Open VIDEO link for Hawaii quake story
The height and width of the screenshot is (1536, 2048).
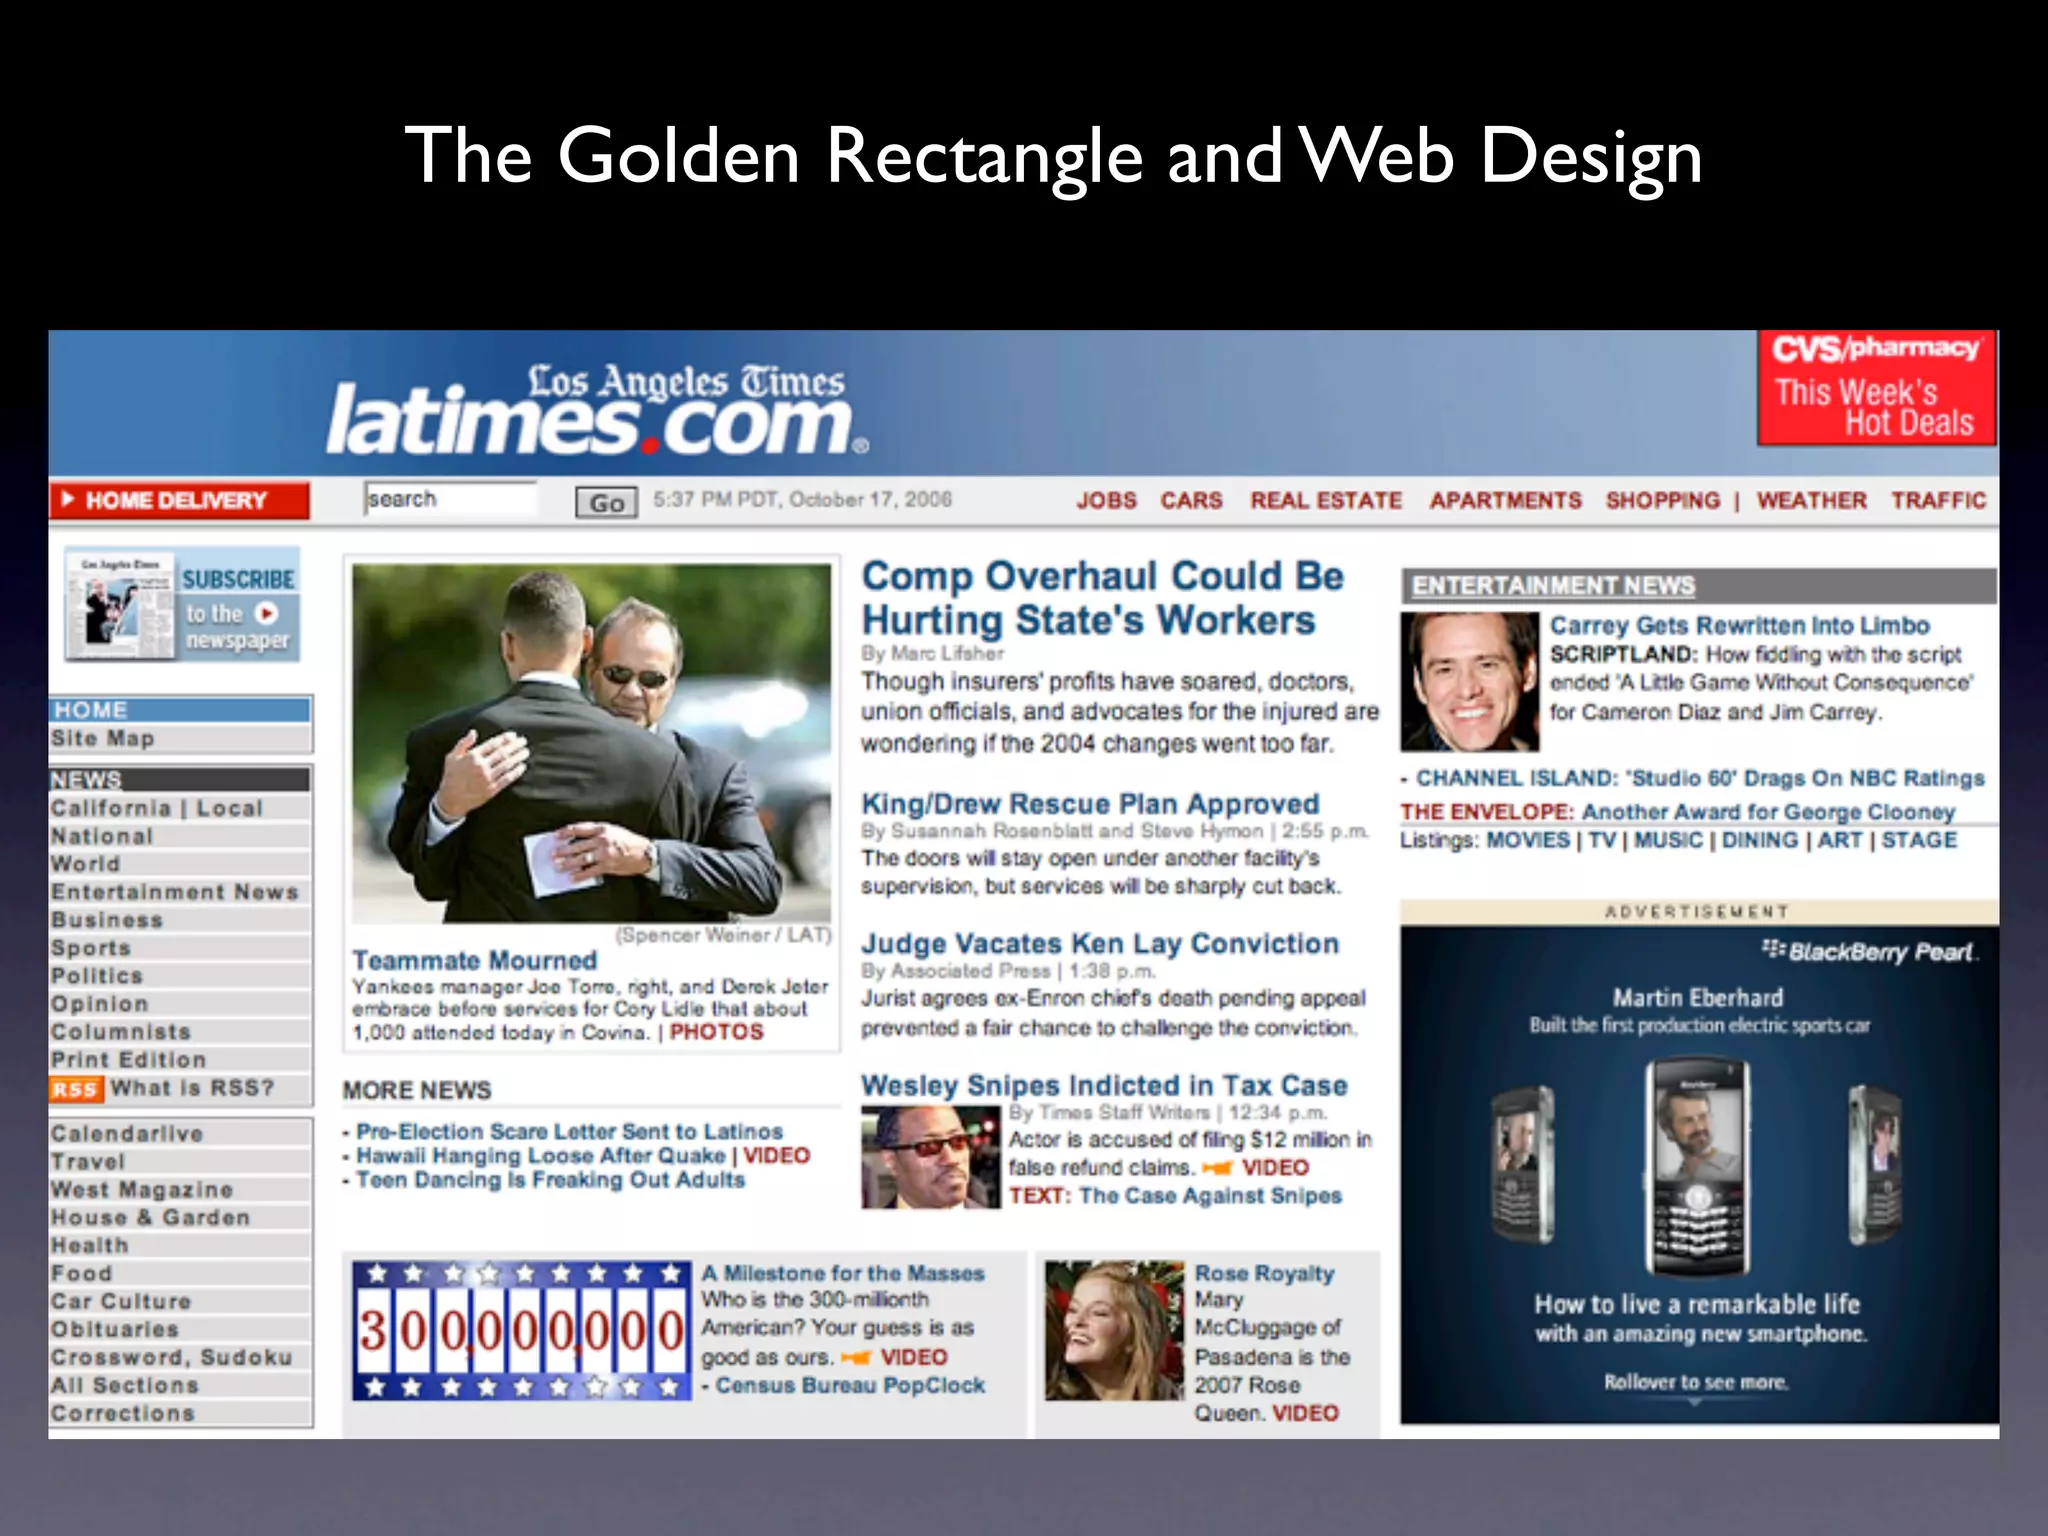776,1156
